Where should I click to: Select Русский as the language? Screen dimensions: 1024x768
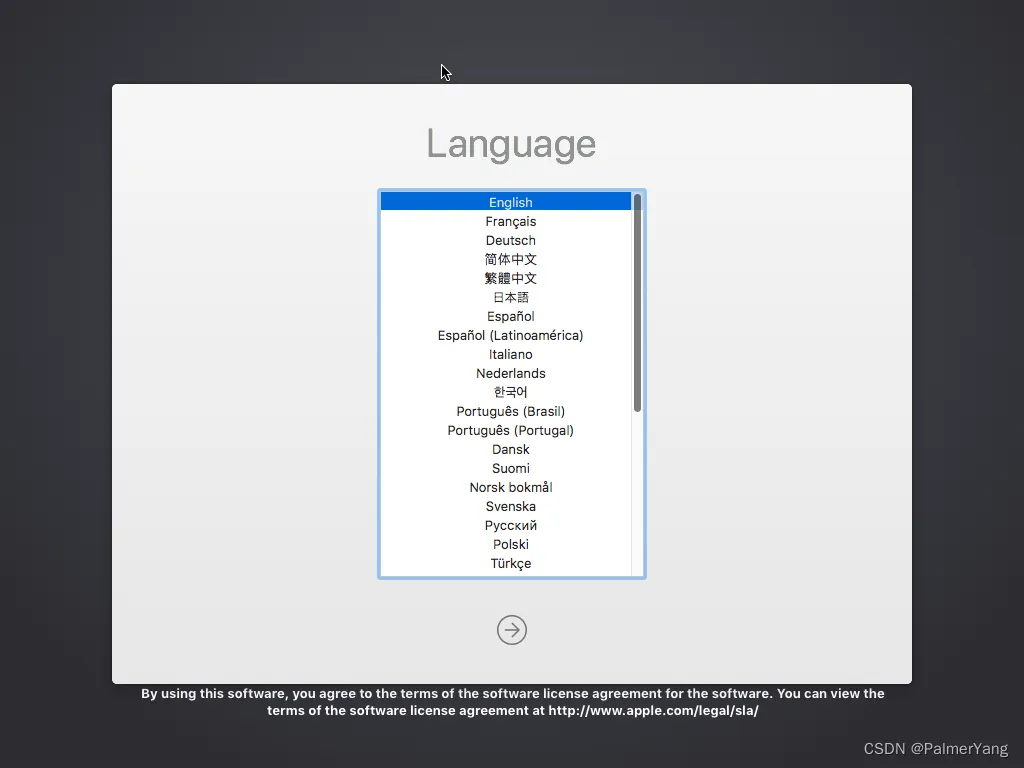(510, 526)
